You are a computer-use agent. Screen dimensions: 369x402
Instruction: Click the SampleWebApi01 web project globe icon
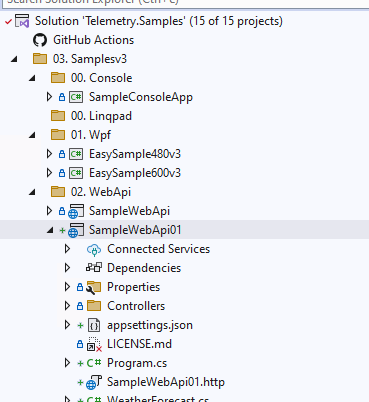(76, 230)
